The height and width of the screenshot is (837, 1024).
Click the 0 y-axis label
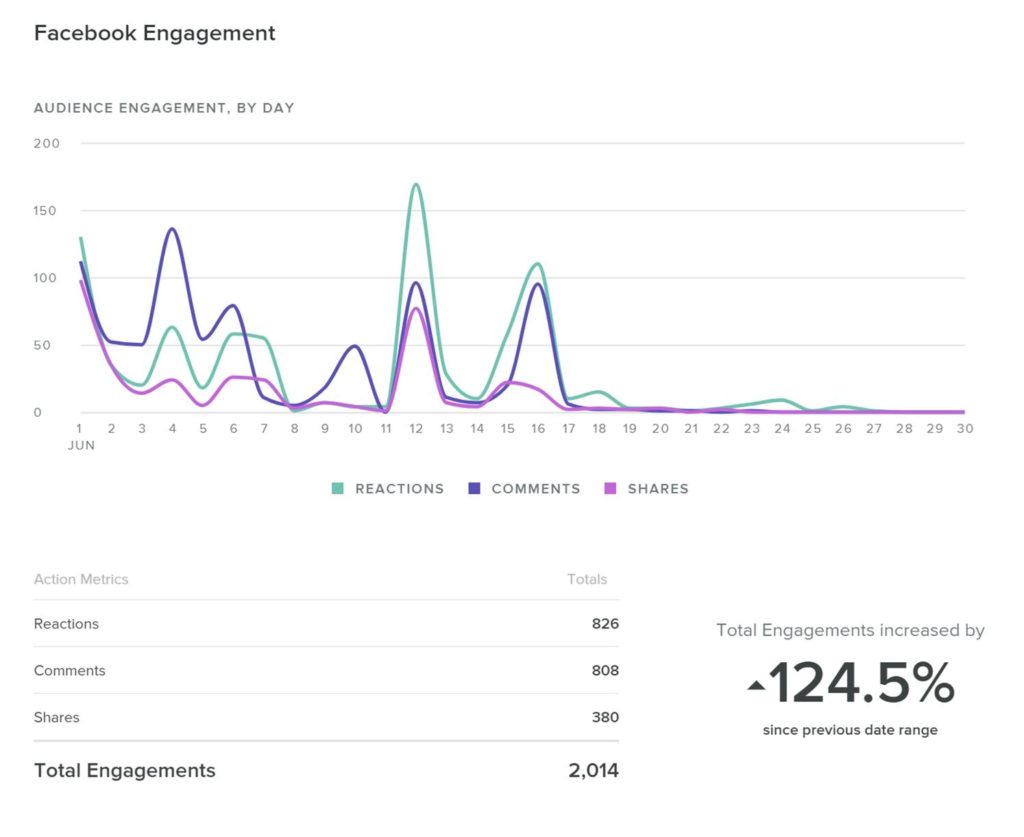(38, 413)
